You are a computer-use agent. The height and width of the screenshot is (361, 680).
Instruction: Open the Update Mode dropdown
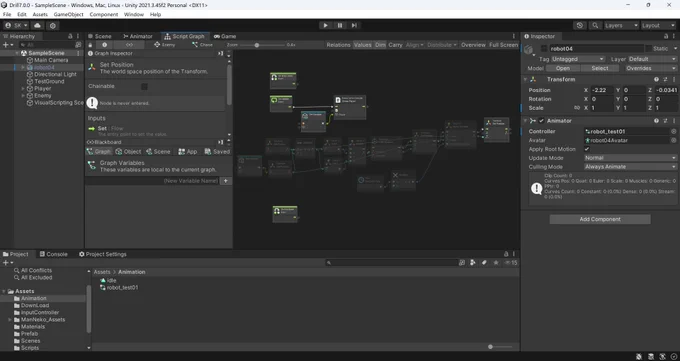(x=630, y=158)
